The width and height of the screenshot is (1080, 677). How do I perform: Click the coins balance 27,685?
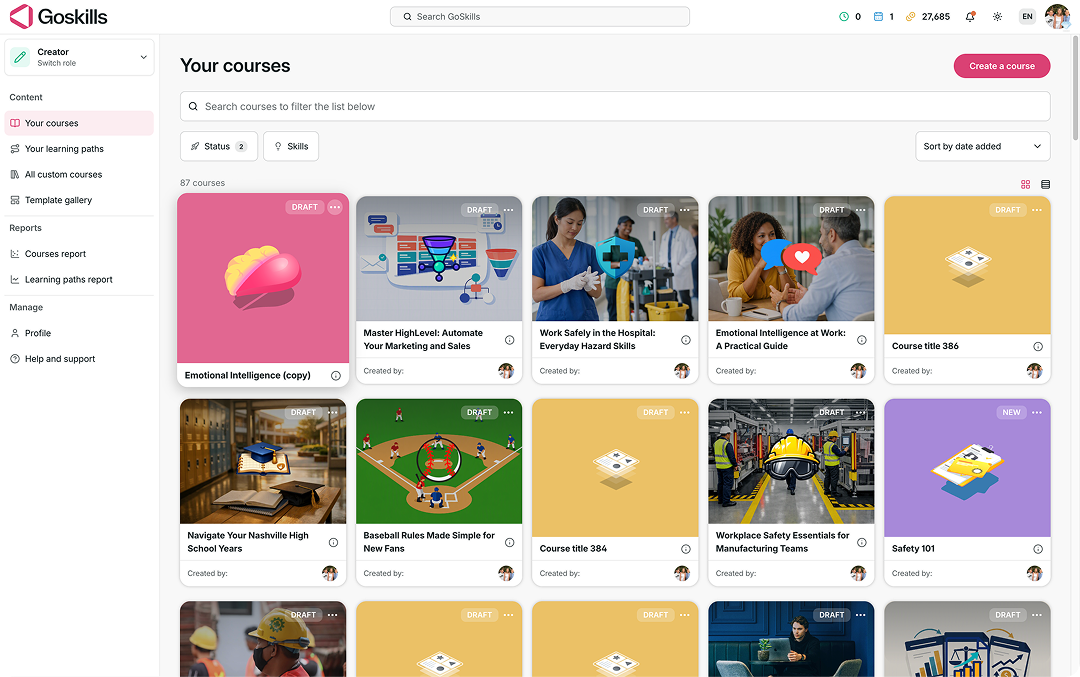click(928, 17)
